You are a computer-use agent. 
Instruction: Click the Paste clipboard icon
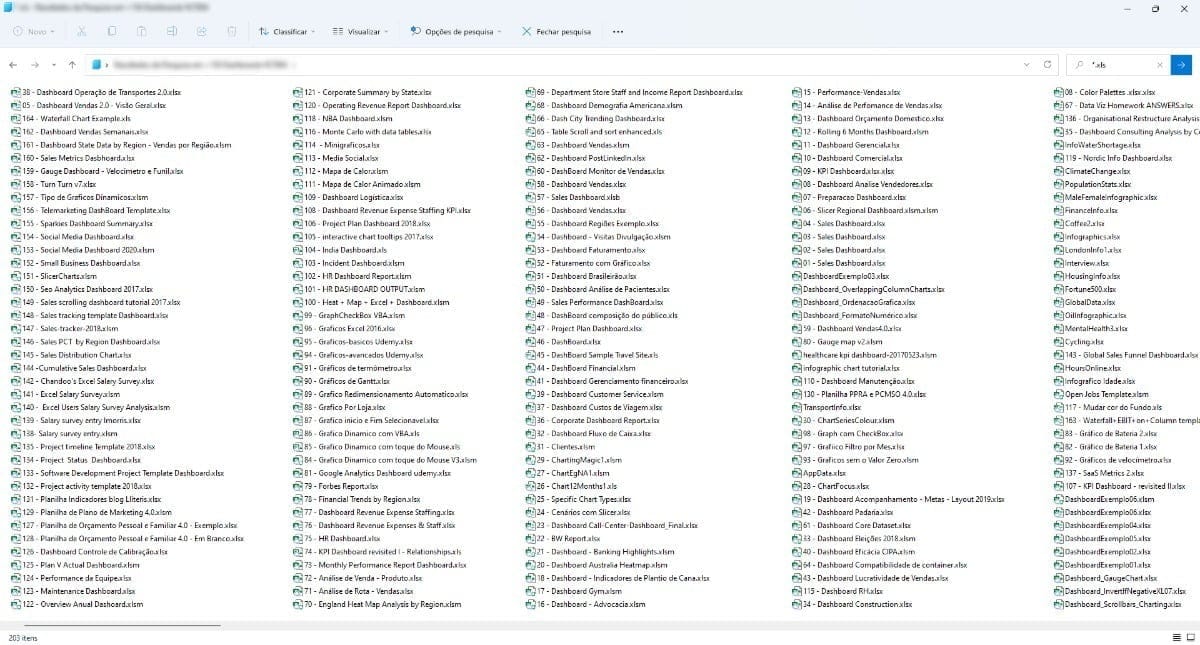click(142, 31)
